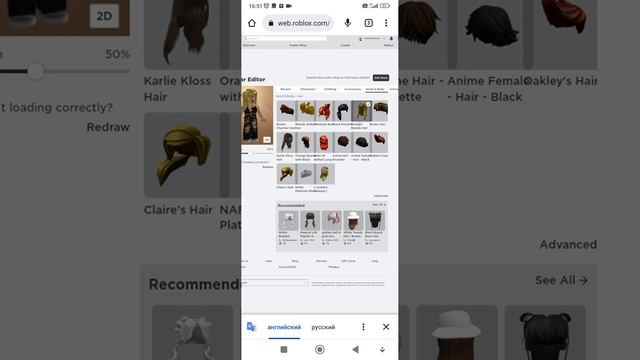Tap the microphone voice search icon
The width and height of the screenshot is (640, 360).
(x=348, y=23)
